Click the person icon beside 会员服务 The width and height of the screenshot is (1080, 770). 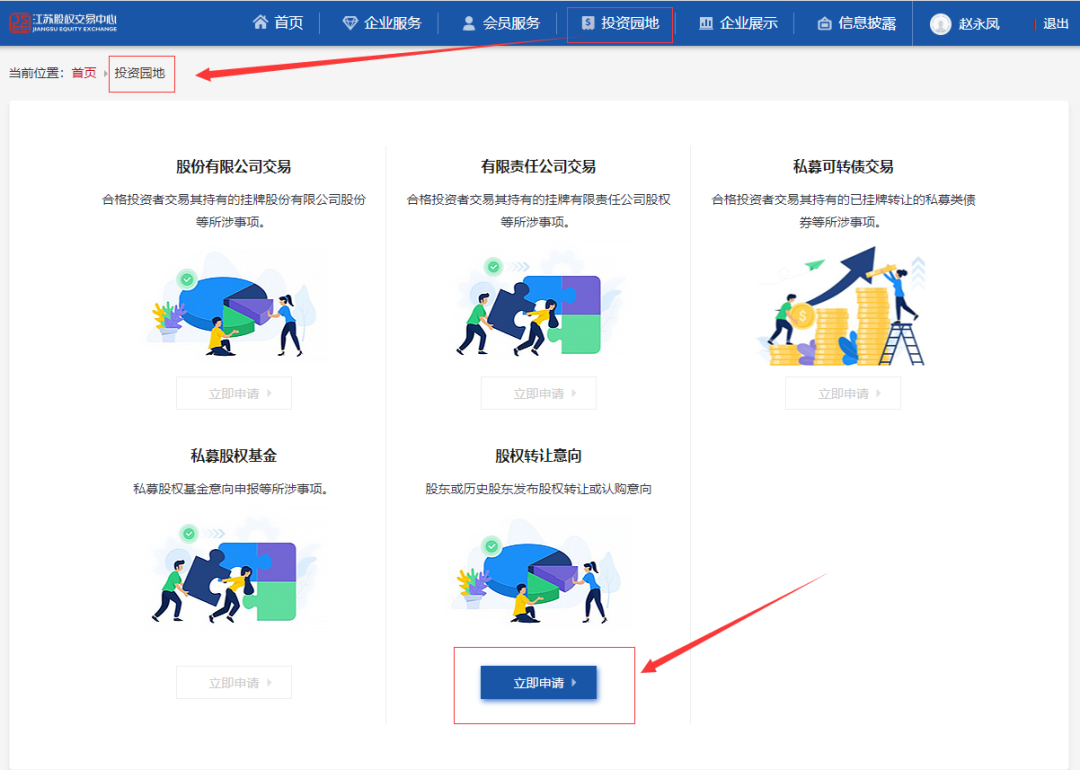click(469, 23)
